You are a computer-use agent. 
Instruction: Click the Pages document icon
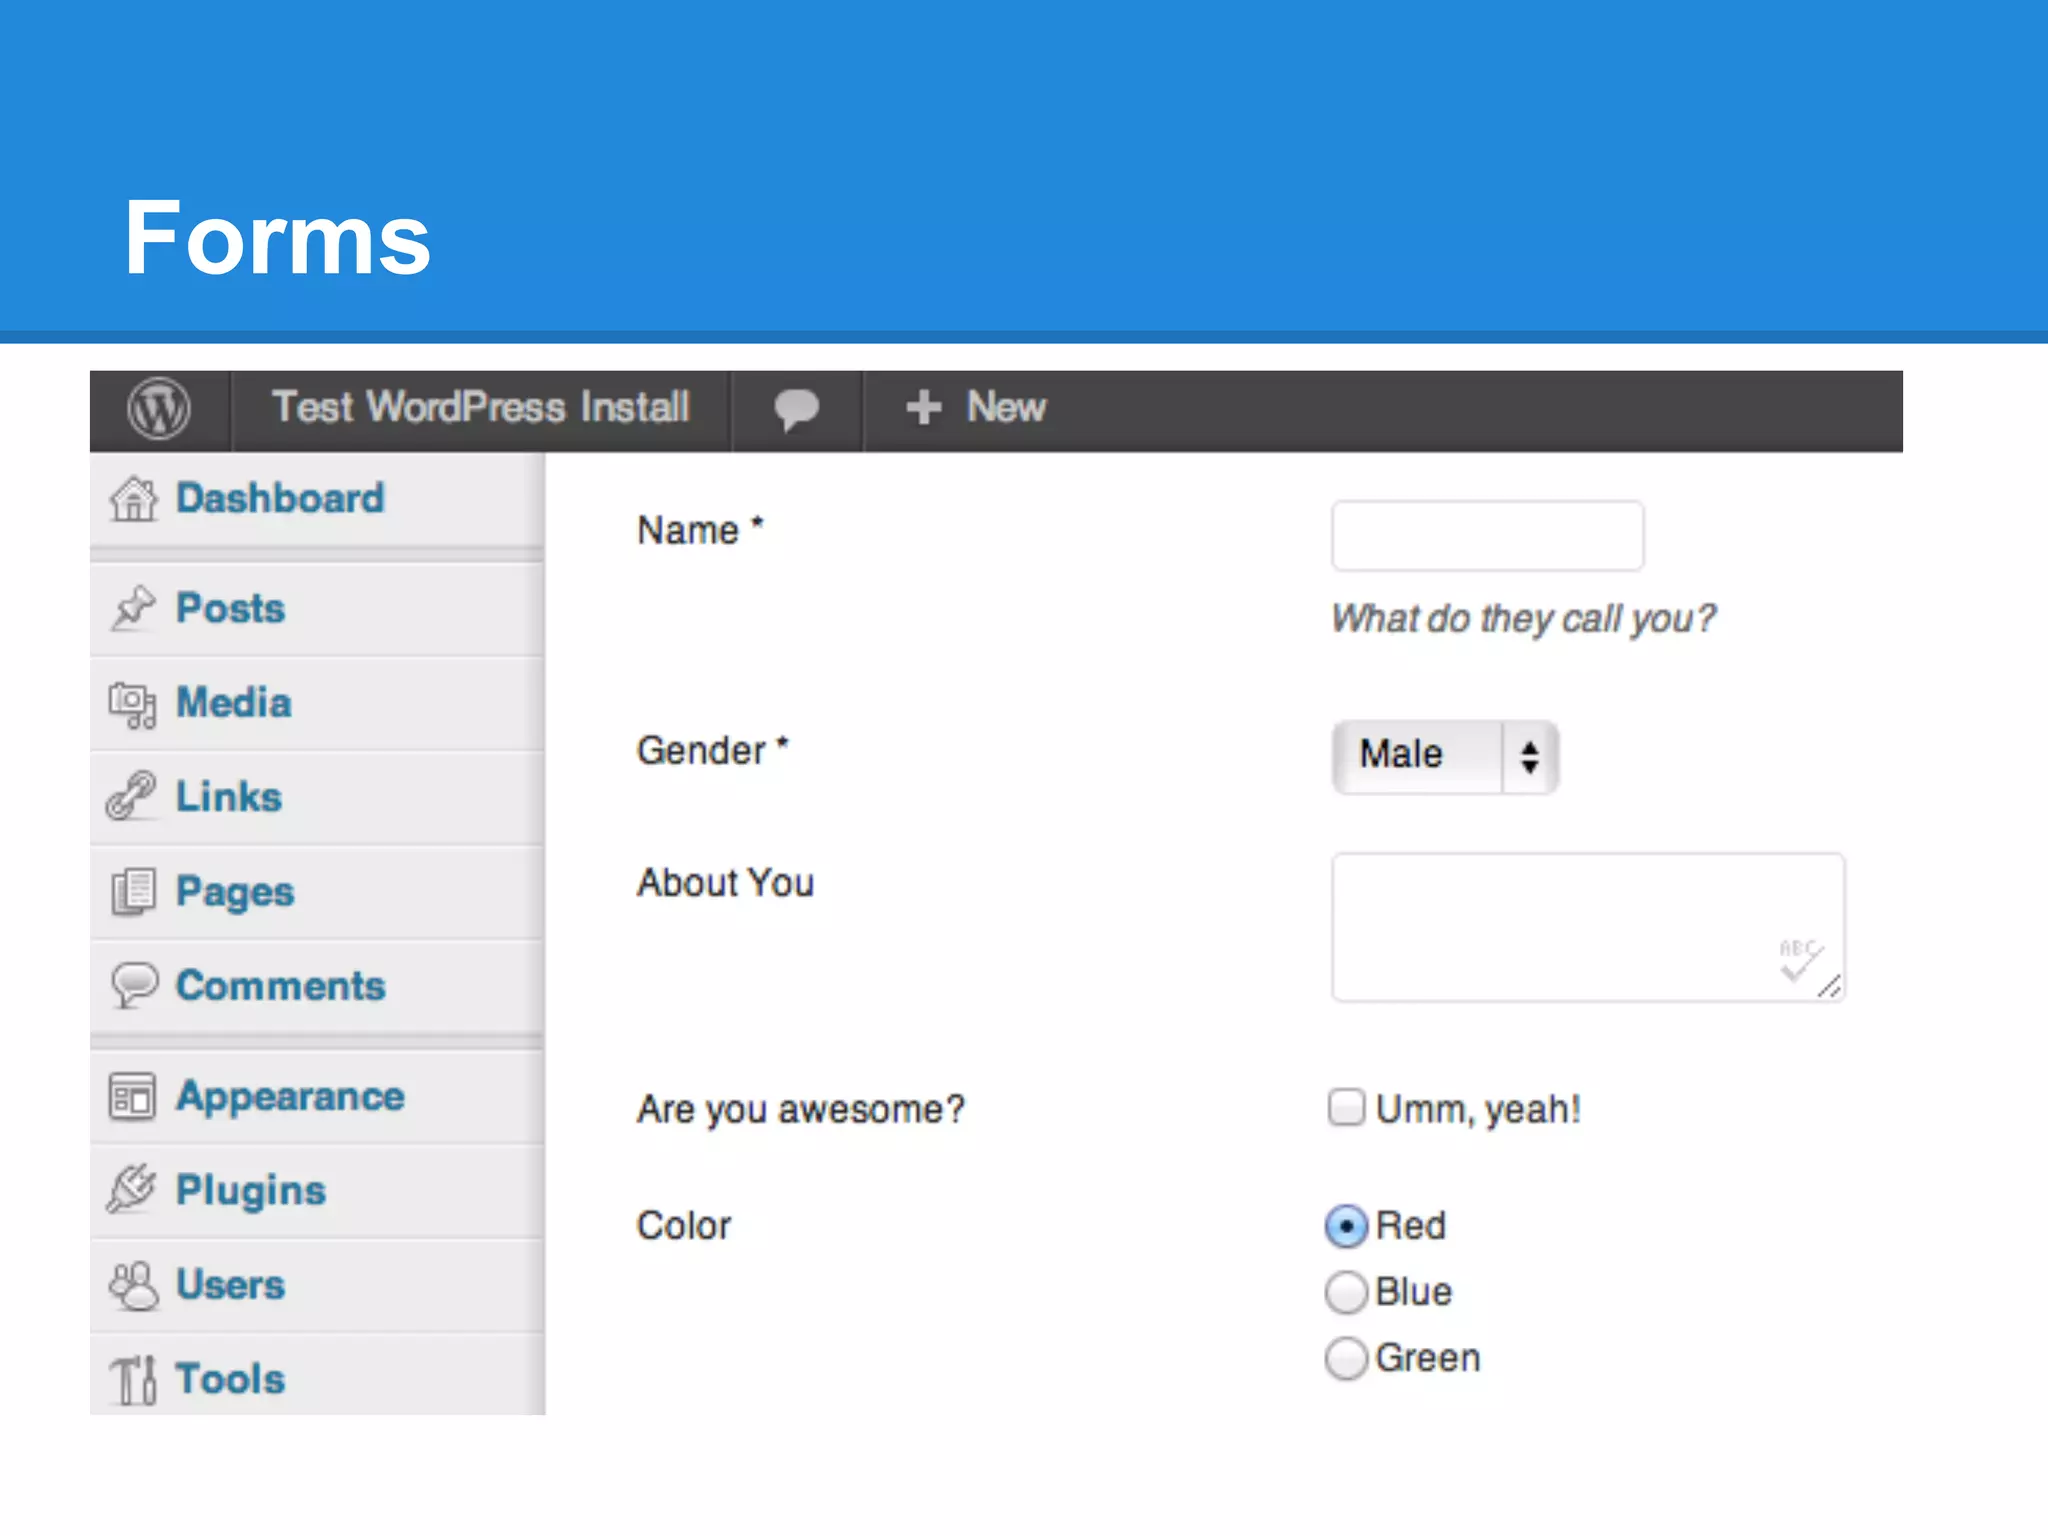coord(133,891)
